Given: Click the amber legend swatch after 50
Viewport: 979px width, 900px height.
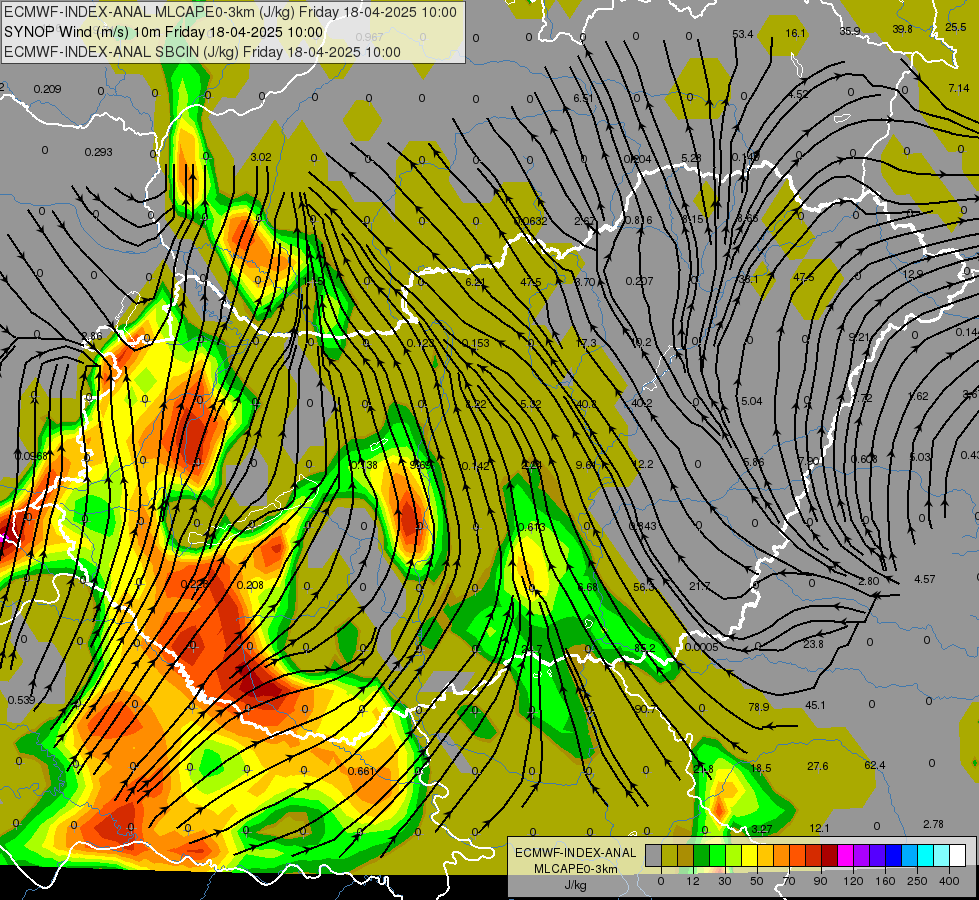Looking at the screenshot, I should (x=766, y=855).
